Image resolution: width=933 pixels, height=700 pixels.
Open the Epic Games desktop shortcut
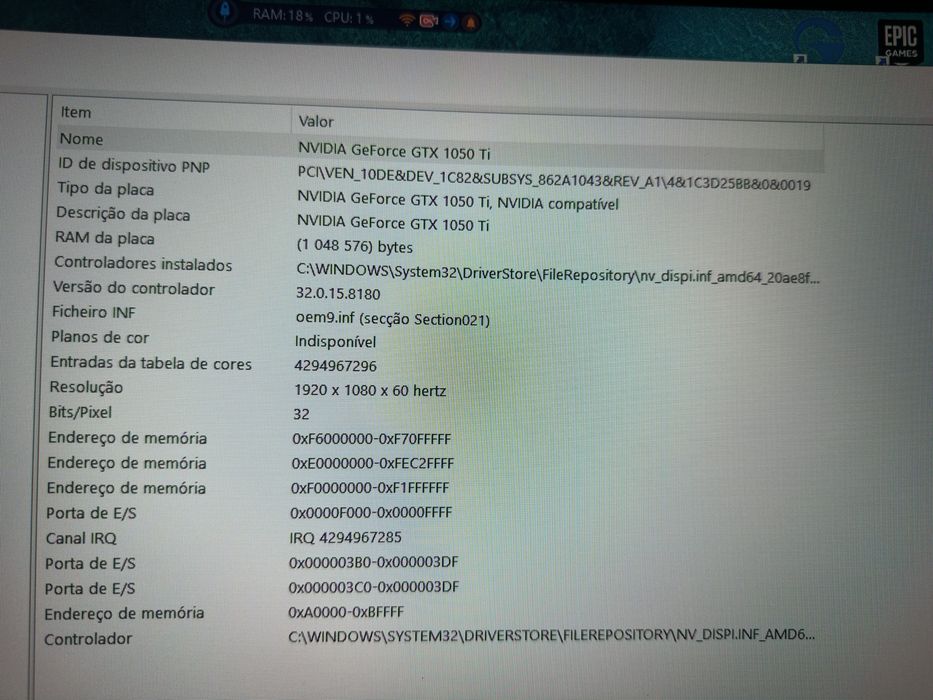point(899,41)
